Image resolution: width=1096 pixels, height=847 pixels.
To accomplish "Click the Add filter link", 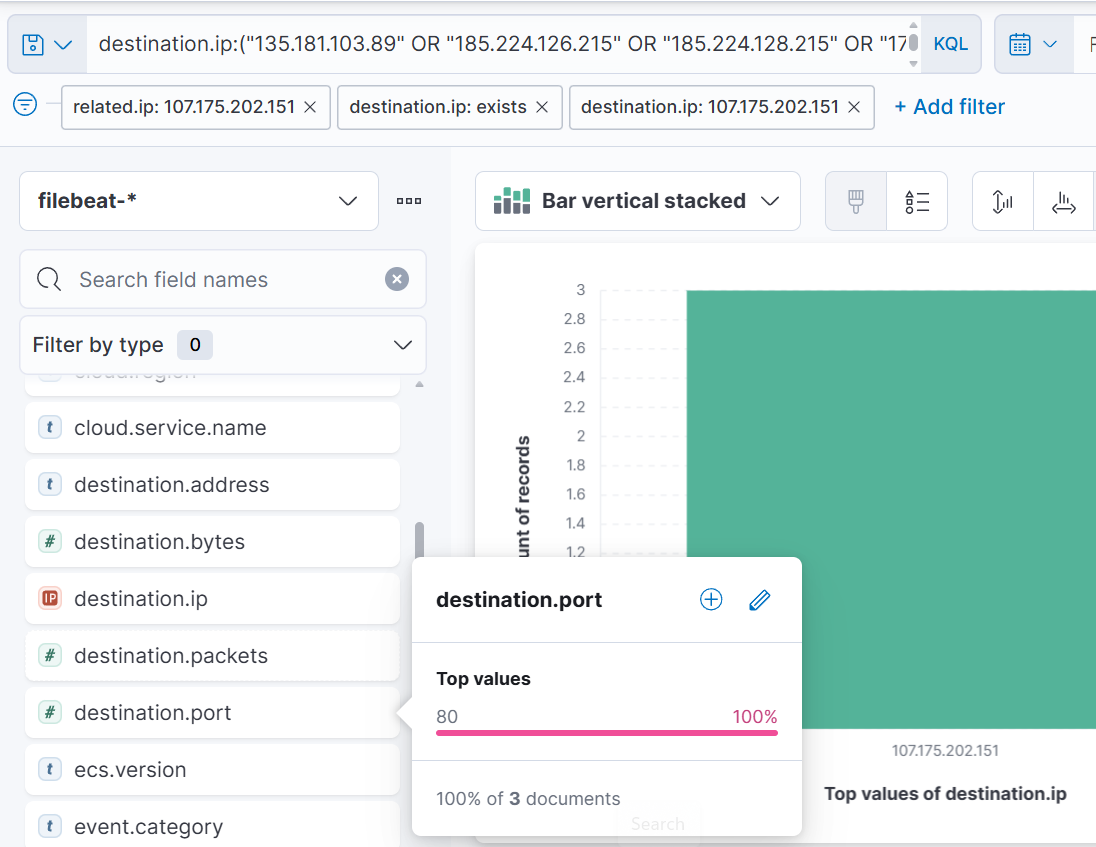I will (x=949, y=107).
